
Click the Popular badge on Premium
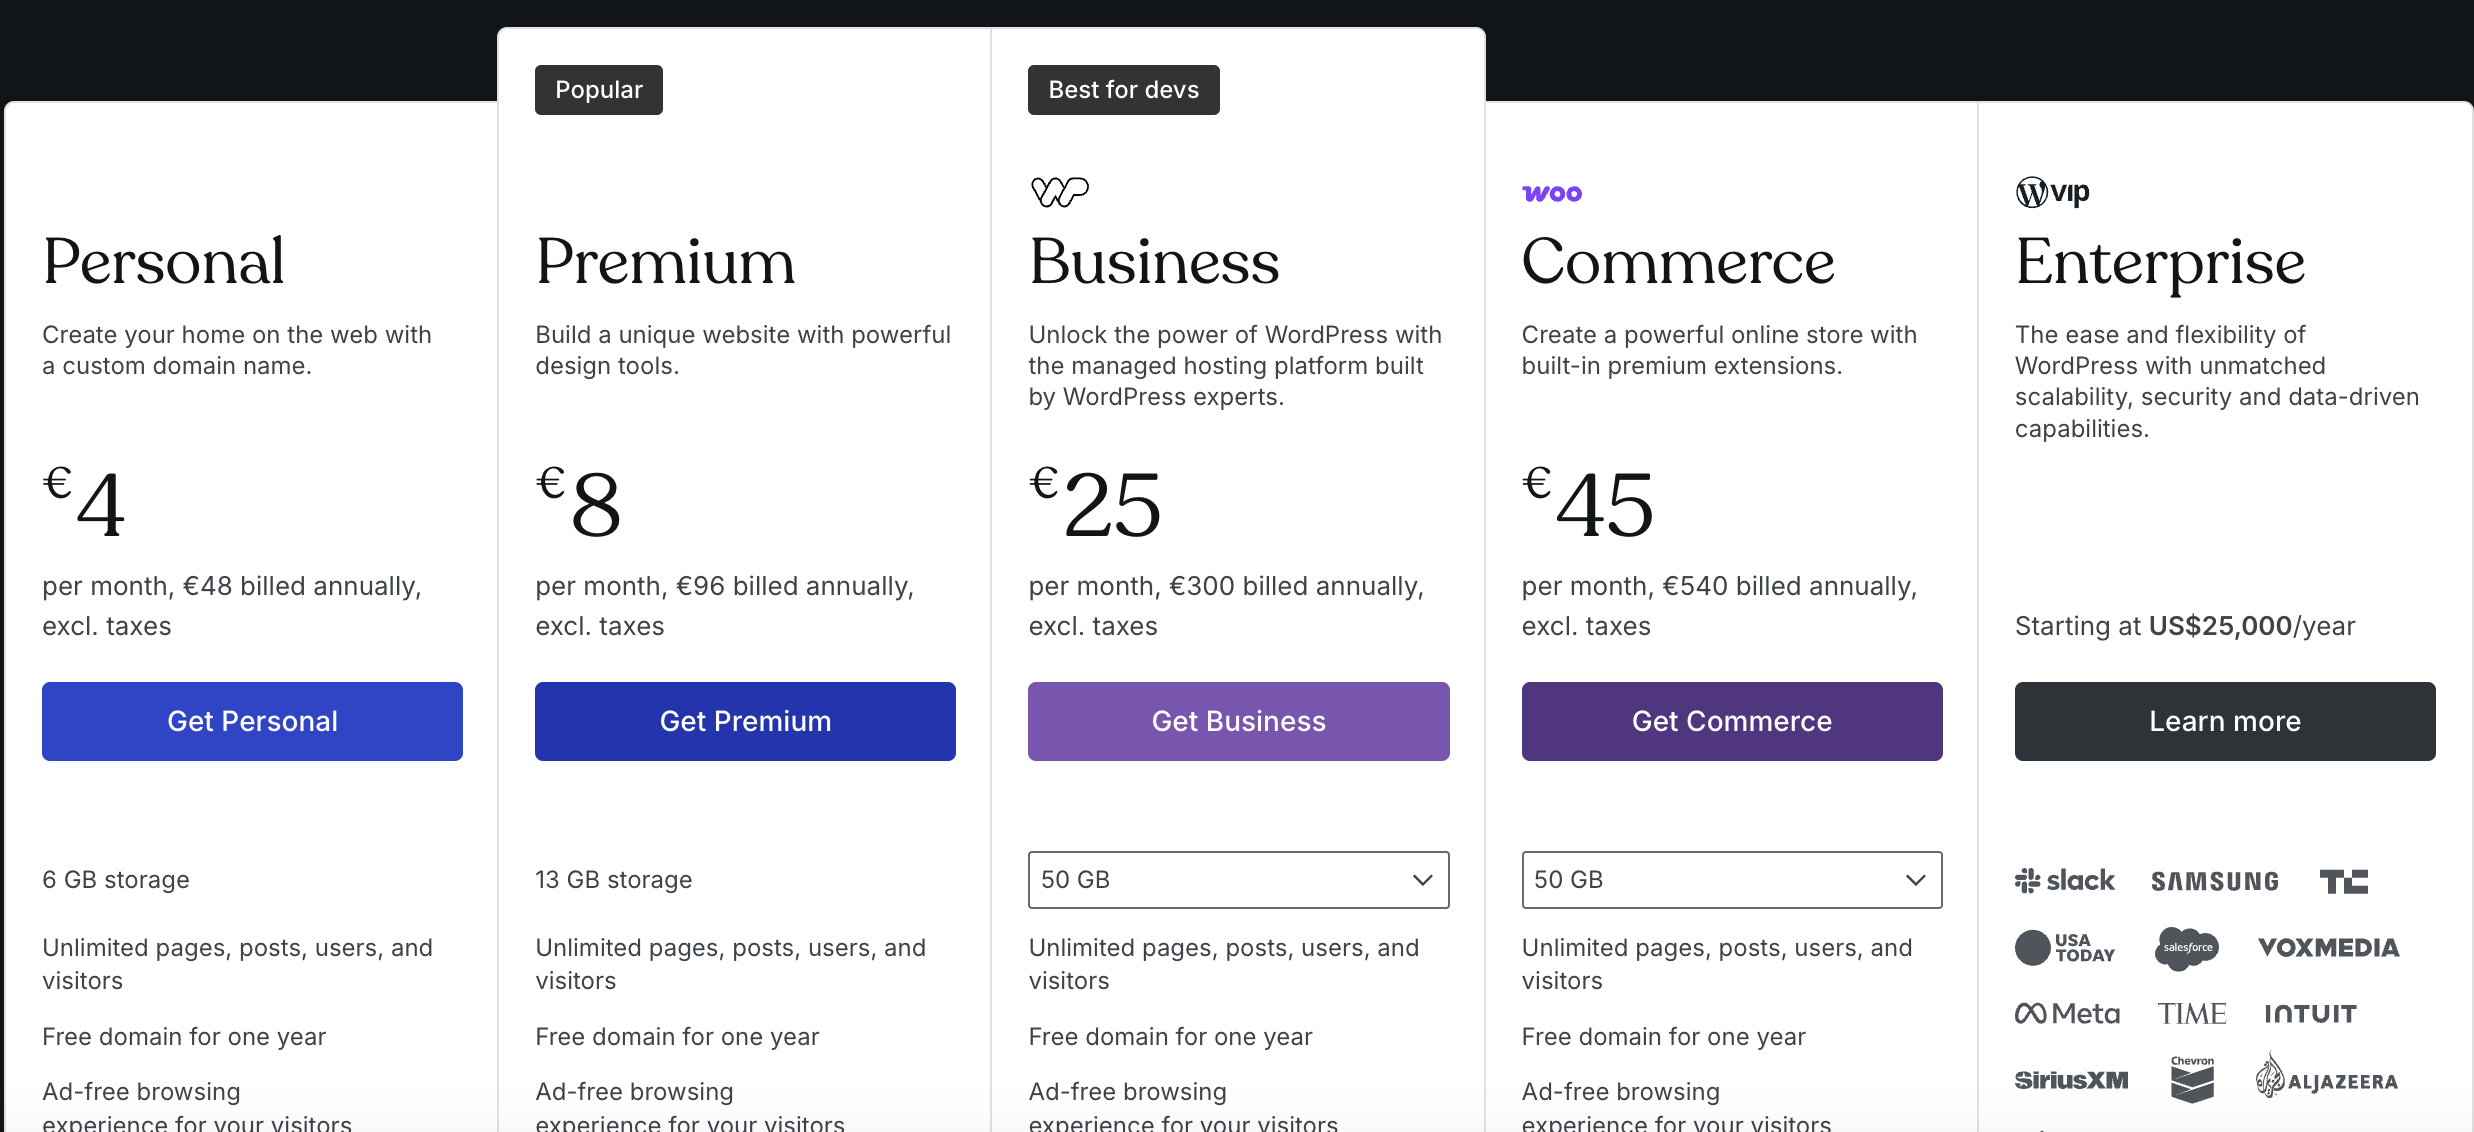click(598, 90)
